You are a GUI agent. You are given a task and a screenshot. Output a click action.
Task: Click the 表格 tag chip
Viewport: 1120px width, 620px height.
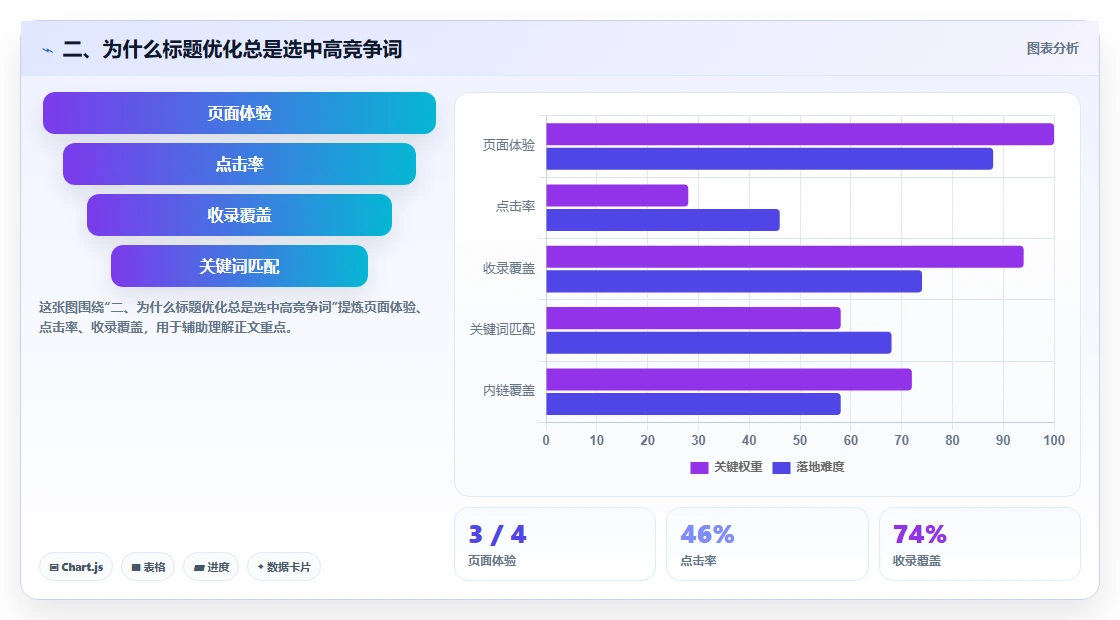[148, 567]
